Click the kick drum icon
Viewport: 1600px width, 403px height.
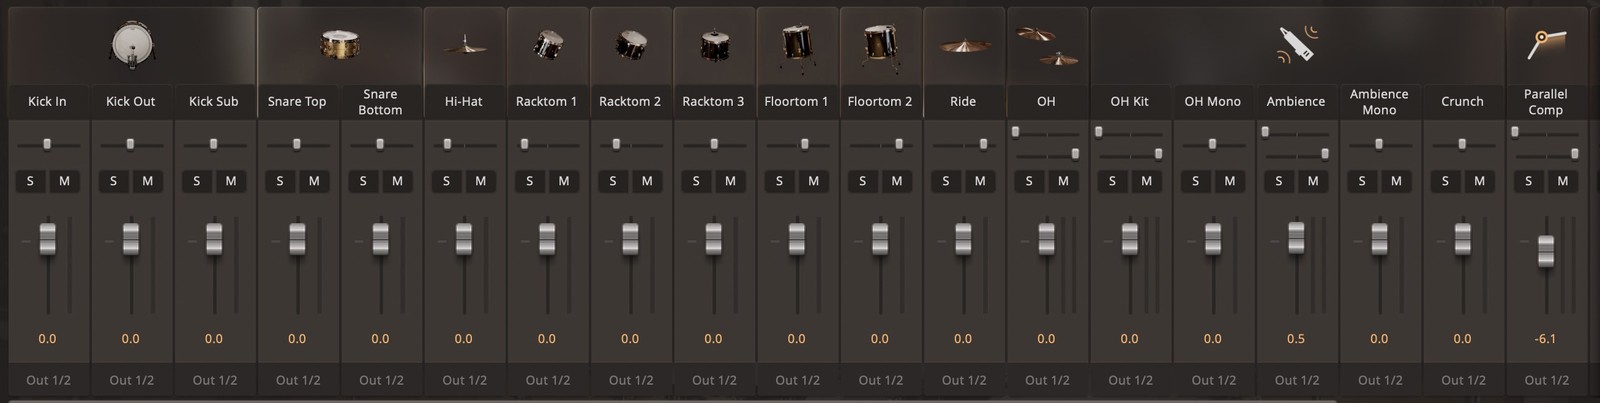pyautogui.click(x=130, y=46)
